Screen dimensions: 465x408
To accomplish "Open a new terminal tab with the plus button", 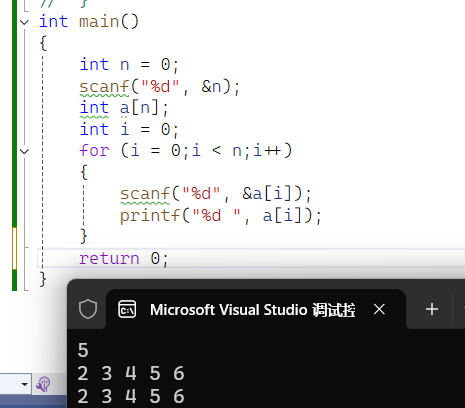I will tap(432, 309).
